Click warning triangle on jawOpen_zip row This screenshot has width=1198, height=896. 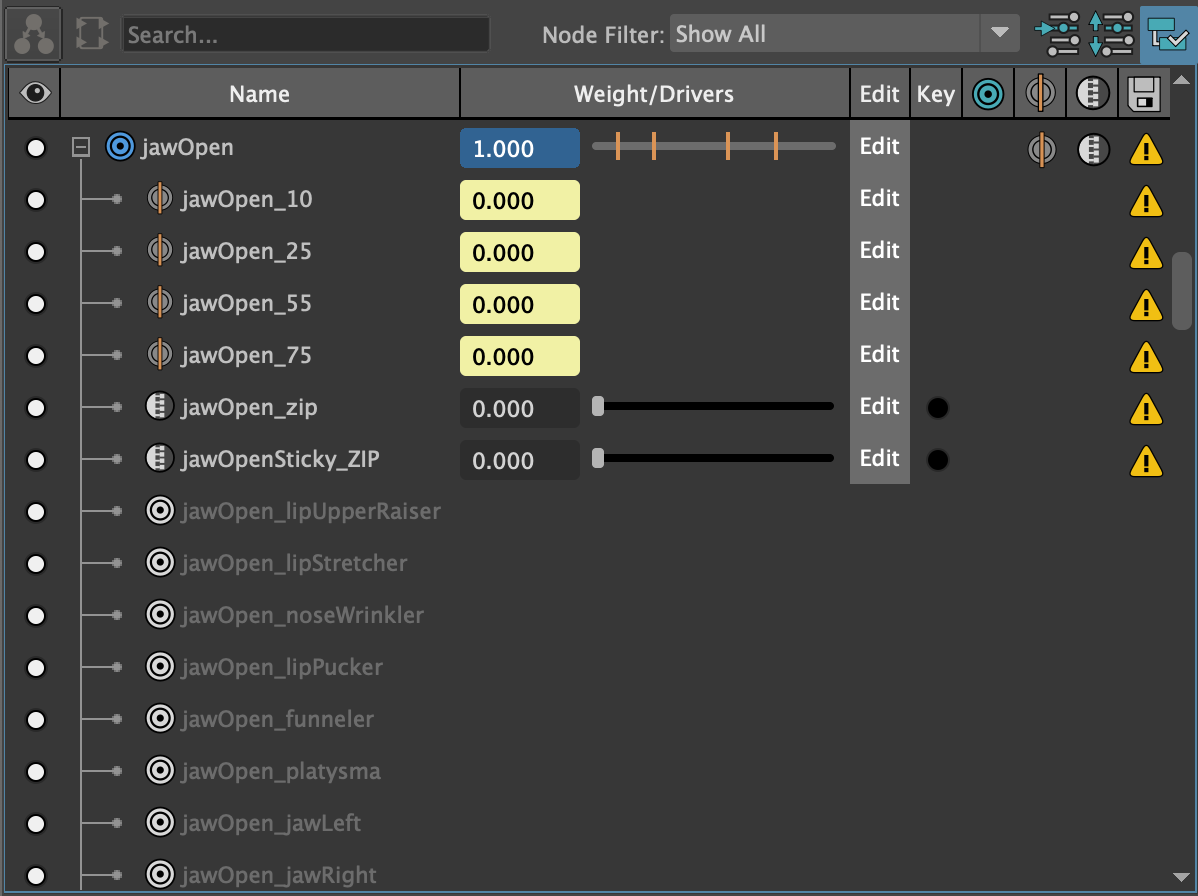1146,409
